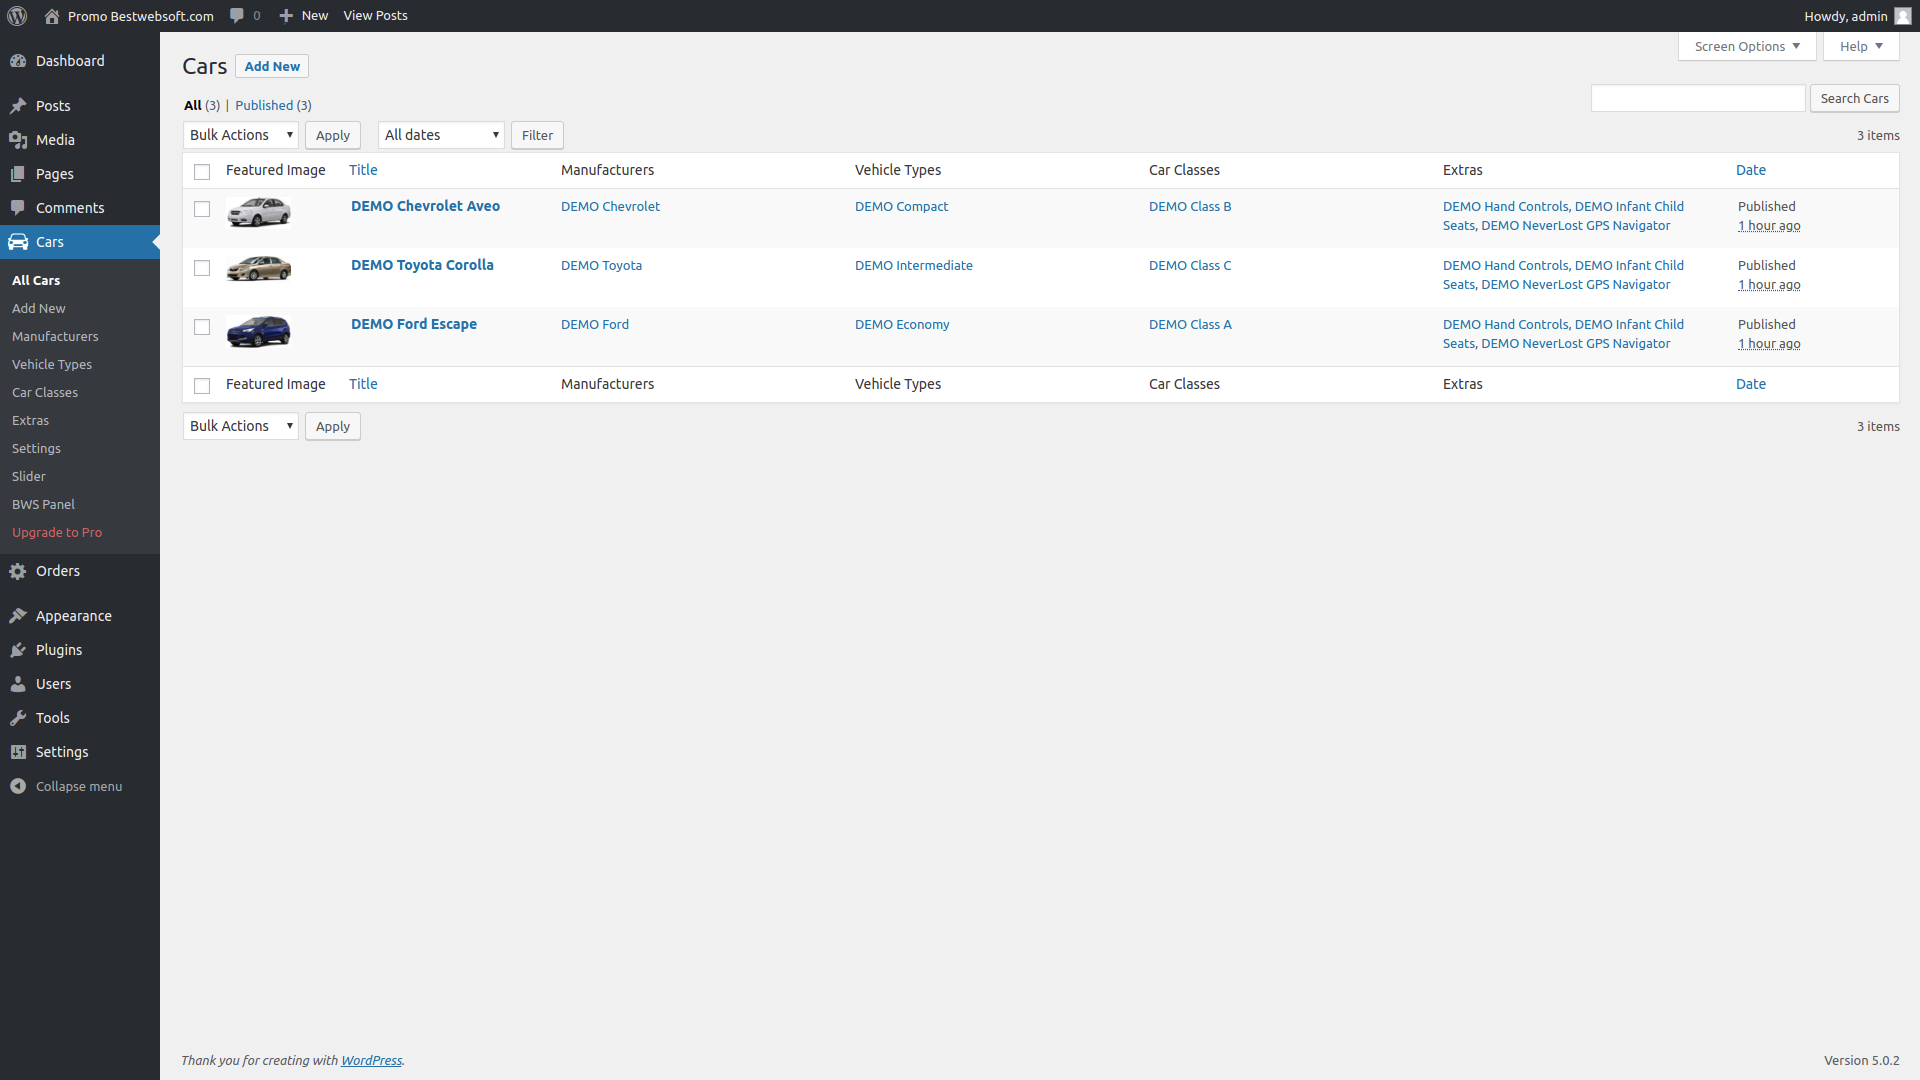Open DEMO Toyota Corolla title link
Image resolution: width=1920 pixels, height=1080 pixels.
[422, 265]
